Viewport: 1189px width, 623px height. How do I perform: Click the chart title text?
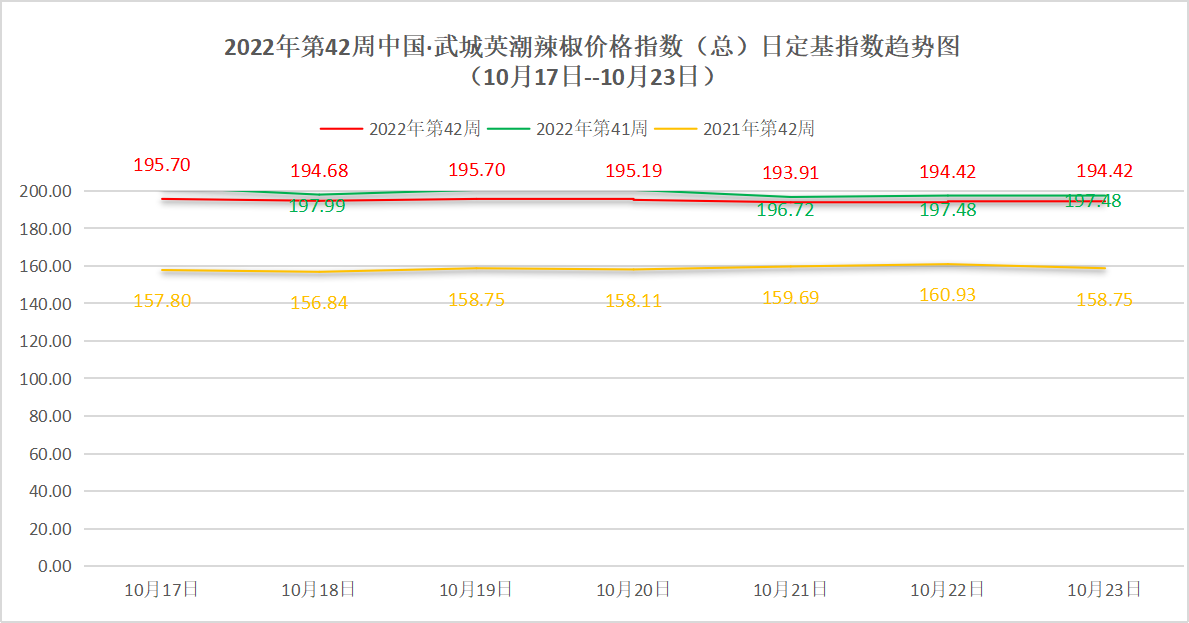point(592,47)
